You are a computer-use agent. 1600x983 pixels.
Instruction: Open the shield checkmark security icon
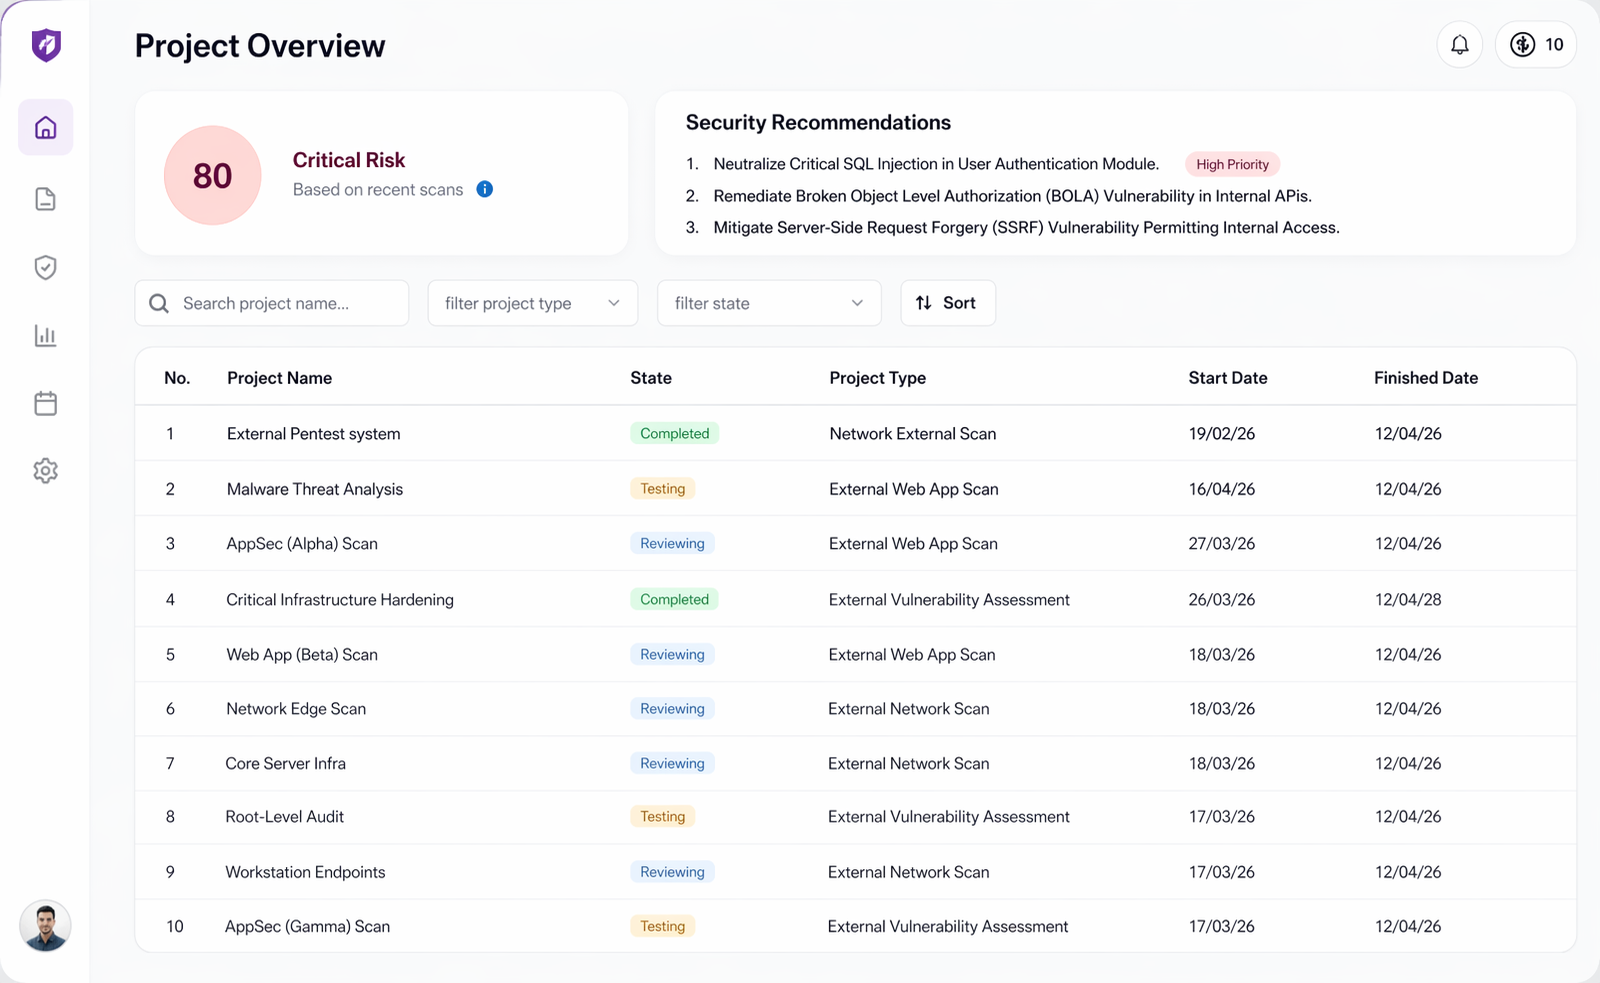[46, 267]
